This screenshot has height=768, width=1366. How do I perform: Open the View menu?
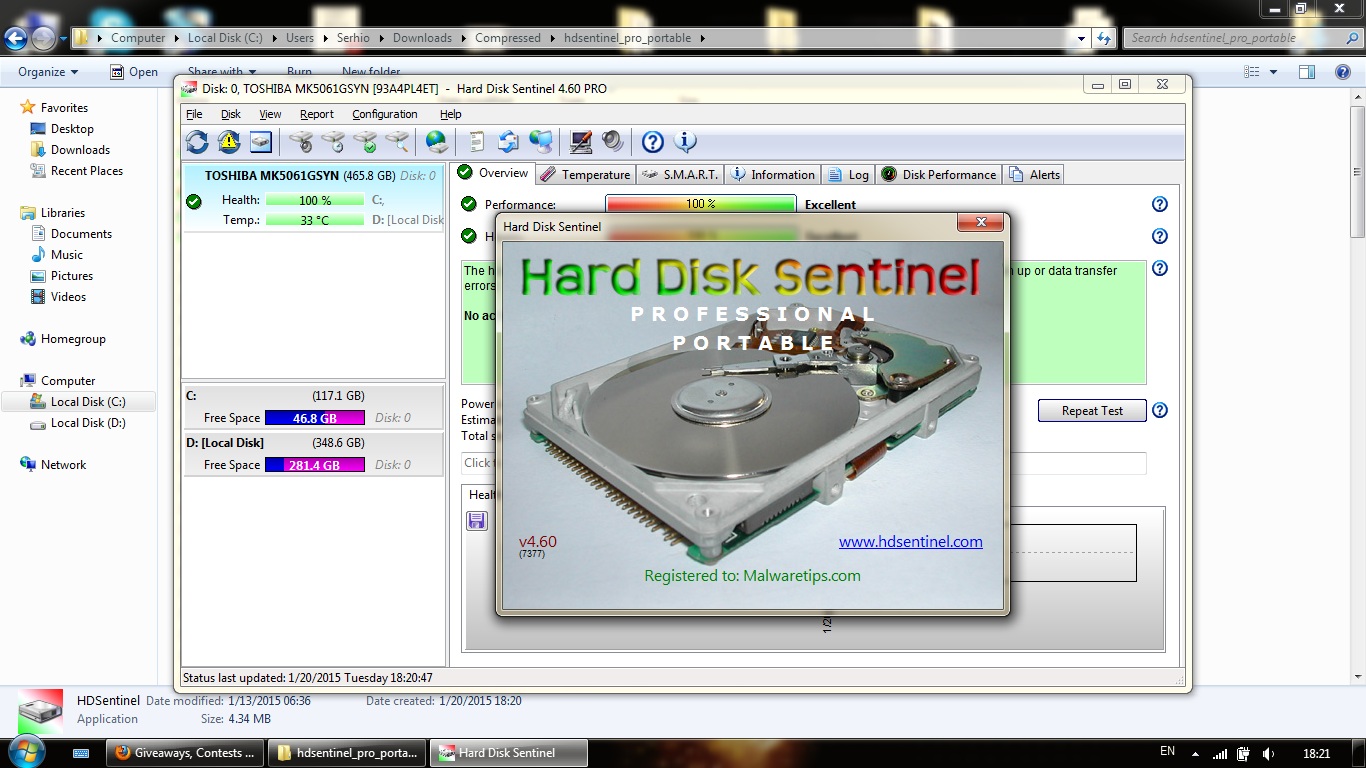pos(270,114)
